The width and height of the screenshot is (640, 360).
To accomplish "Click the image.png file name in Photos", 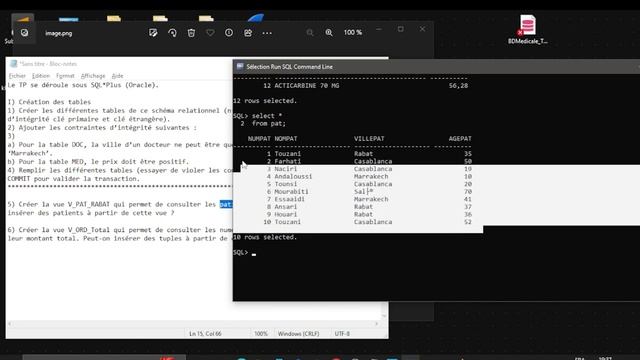I will point(59,33).
